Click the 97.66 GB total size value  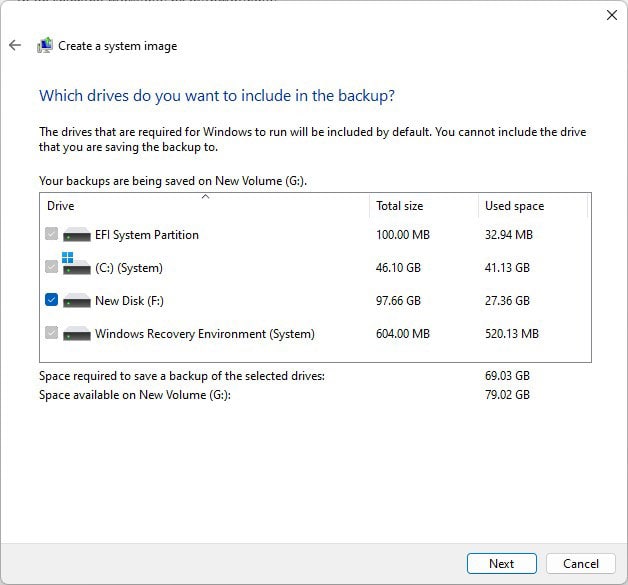pyautogui.click(x=398, y=301)
